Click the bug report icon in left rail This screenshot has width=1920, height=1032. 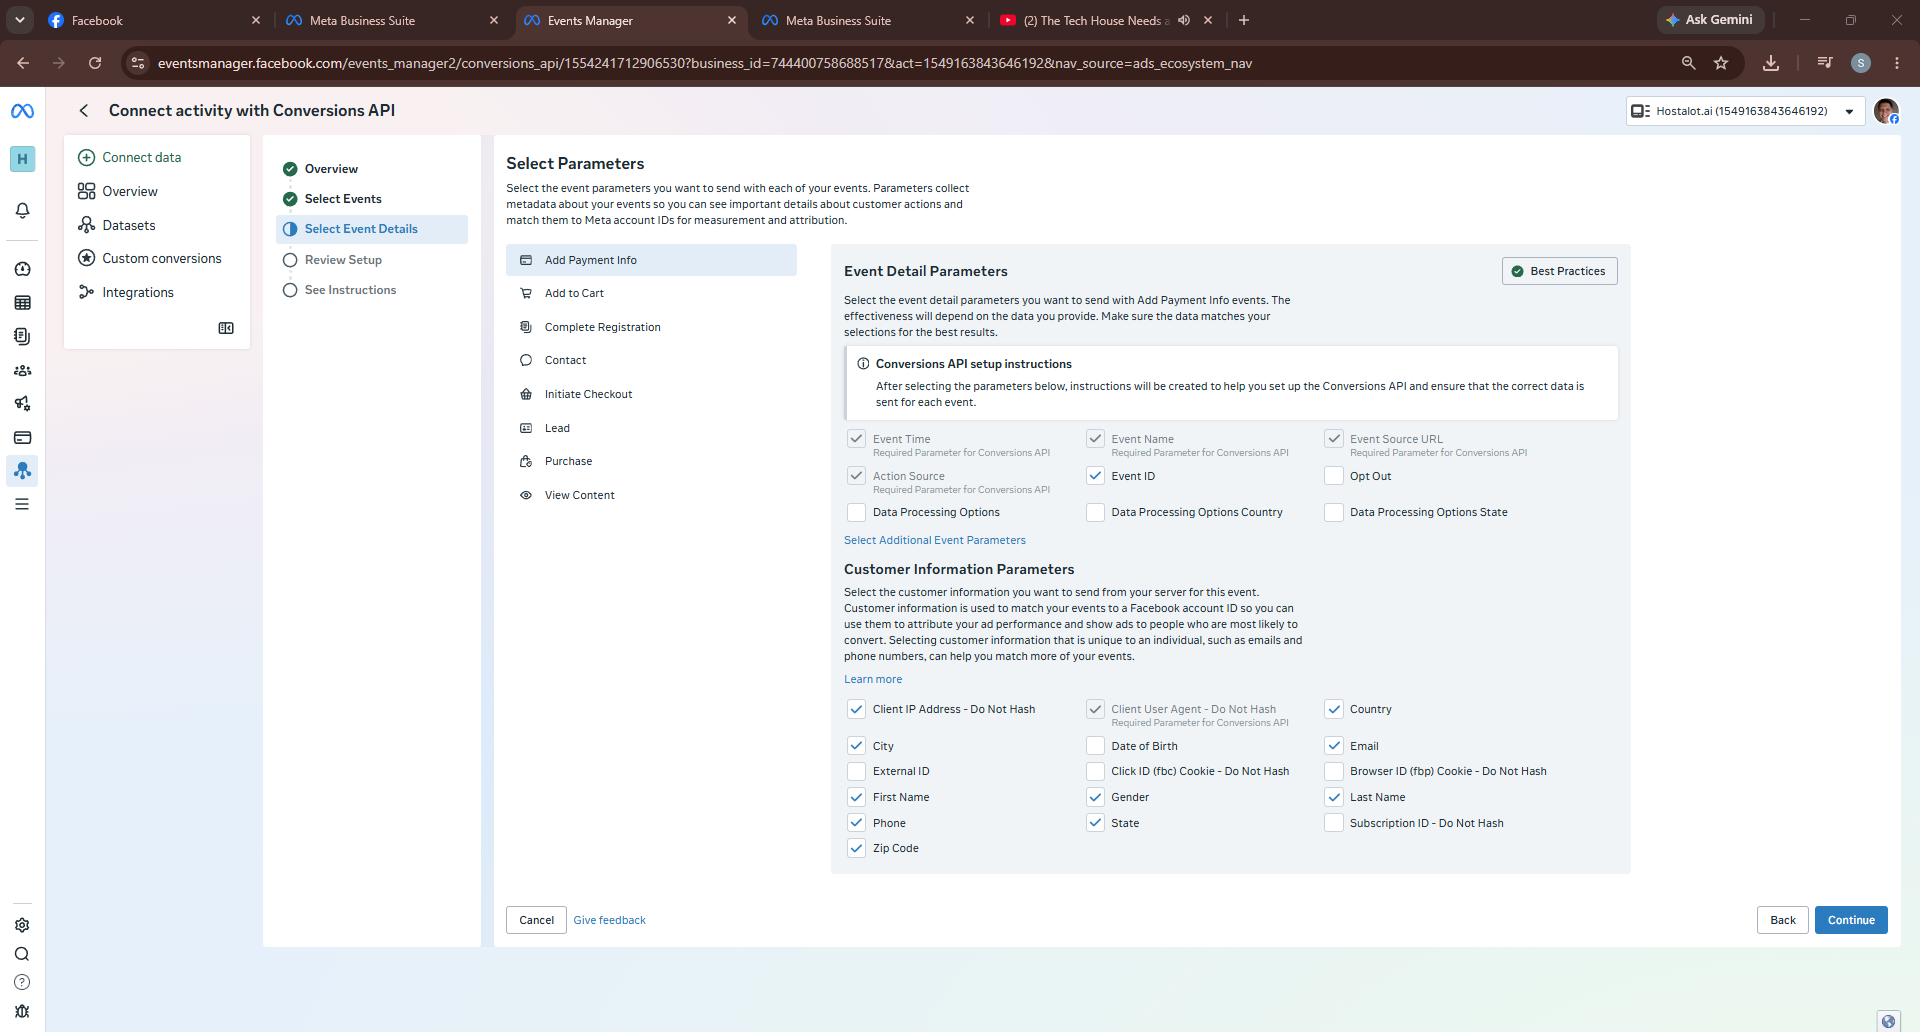pyautogui.click(x=22, y=1011)
